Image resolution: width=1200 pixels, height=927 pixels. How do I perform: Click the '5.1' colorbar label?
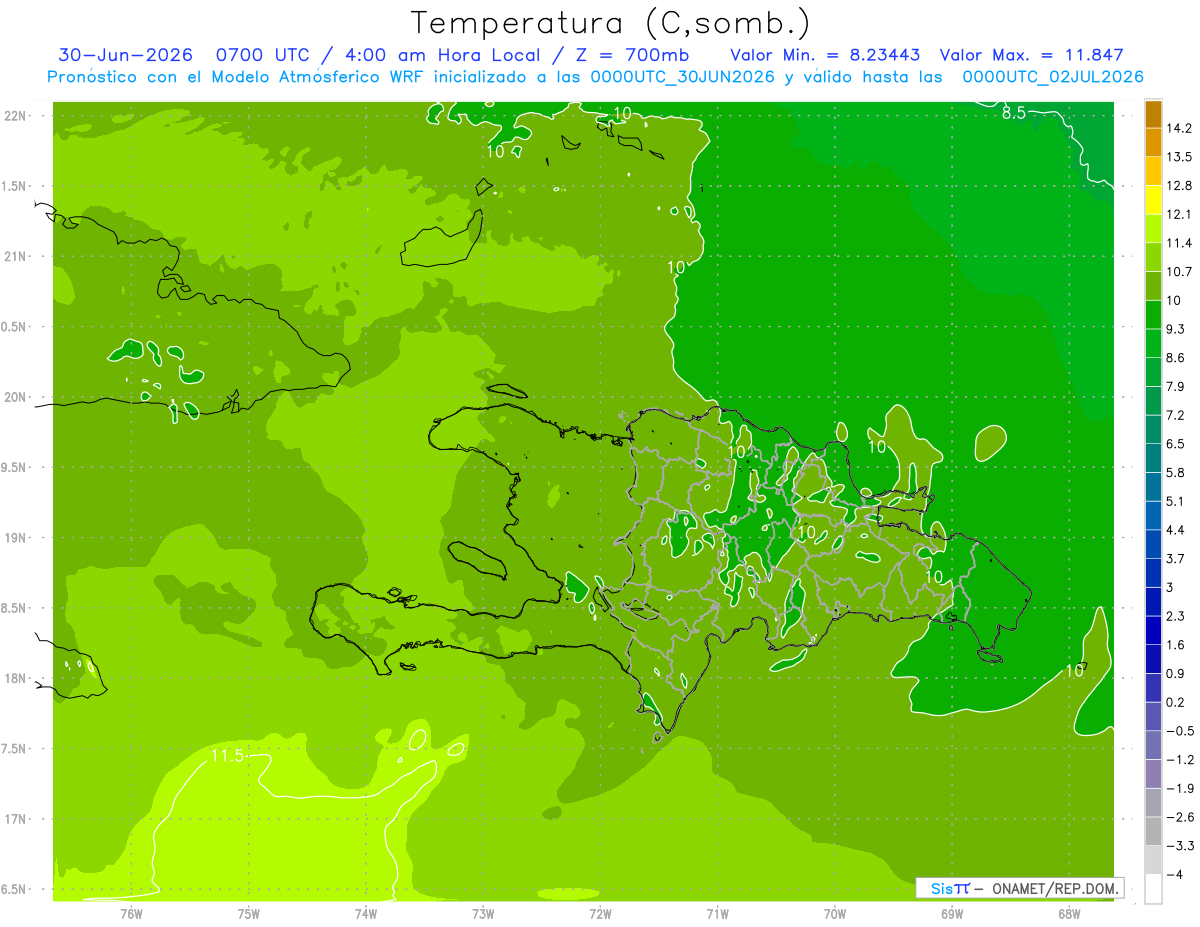coord(1177,501)
